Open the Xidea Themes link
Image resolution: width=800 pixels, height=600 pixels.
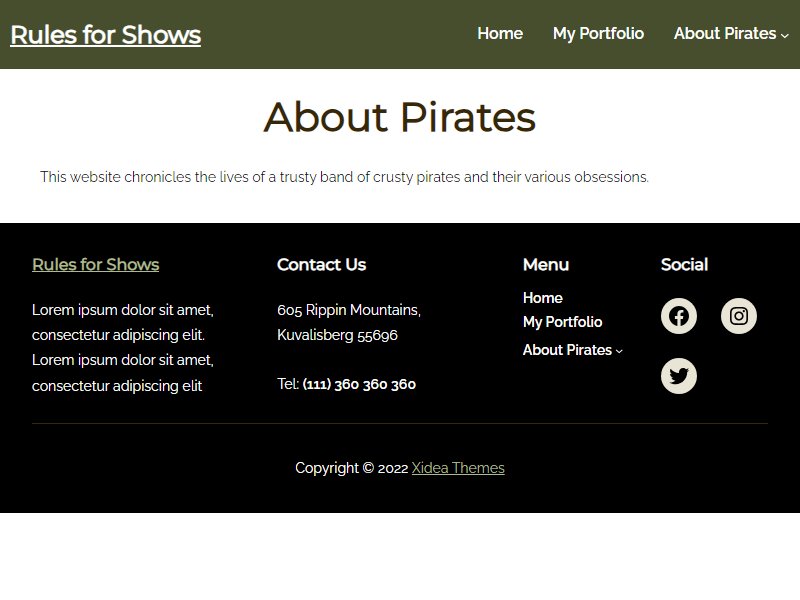coord(458,468)
